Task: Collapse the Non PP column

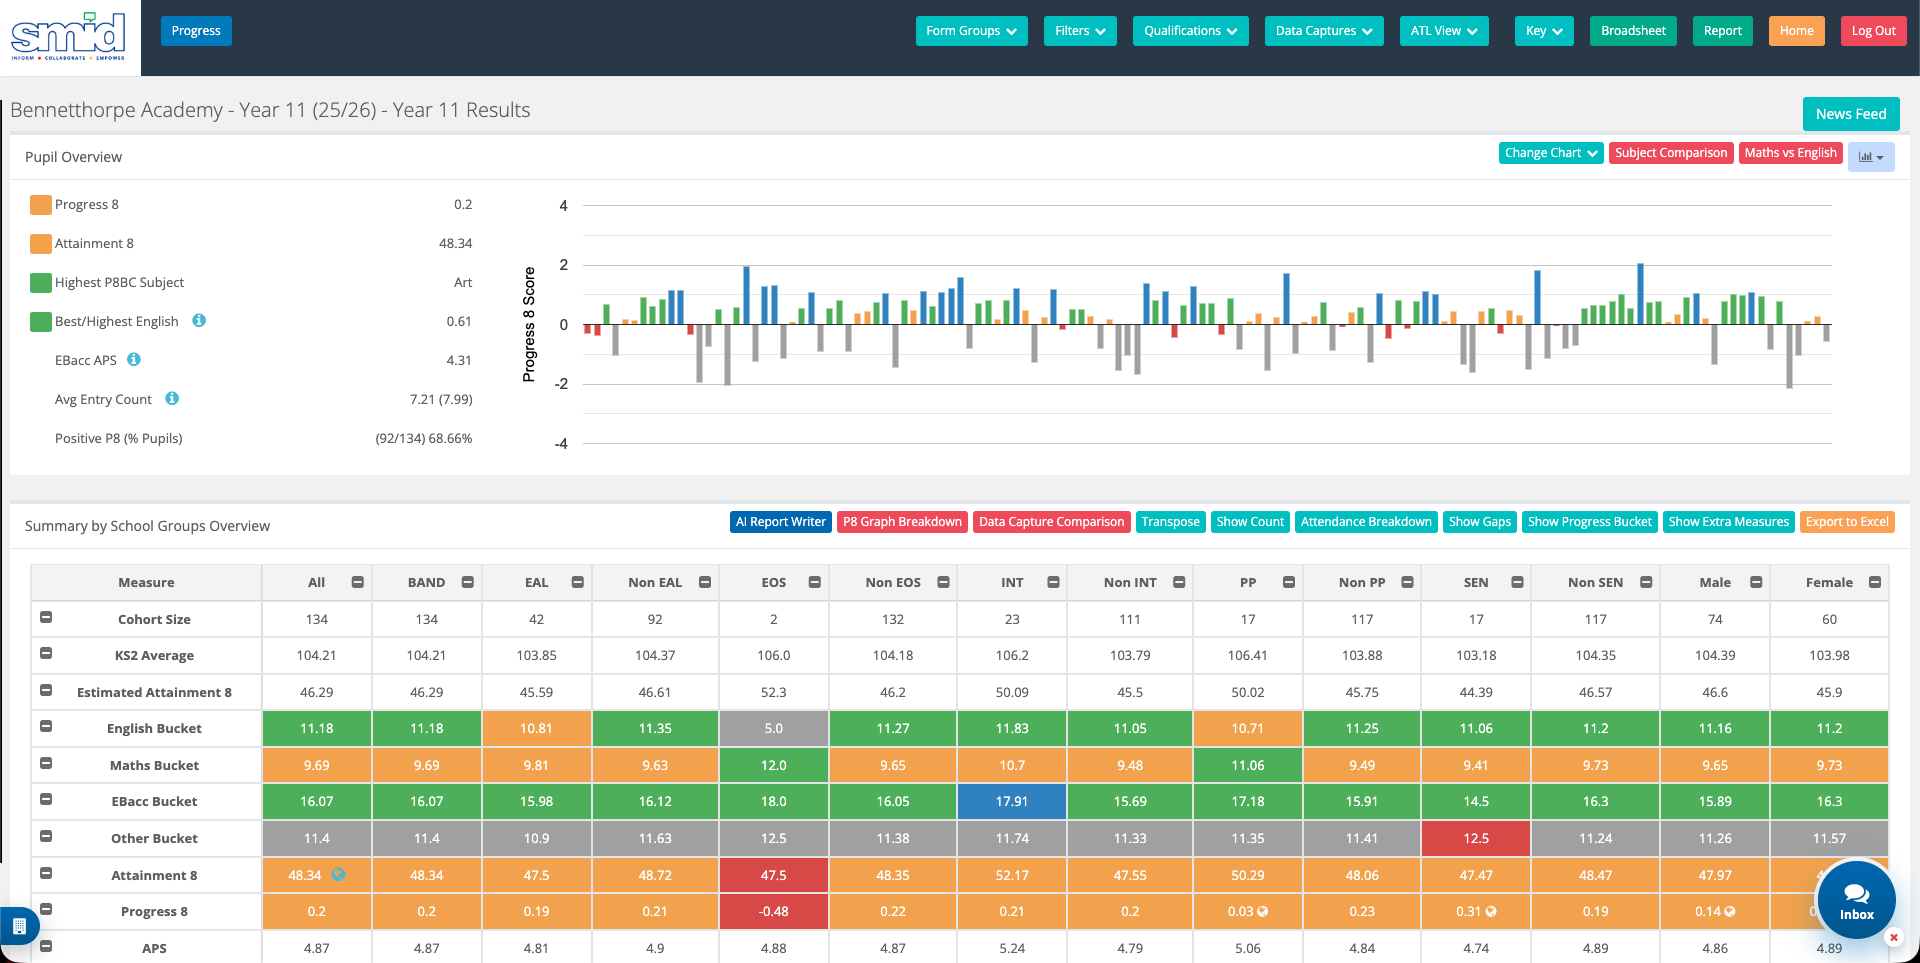Action: point(1407,582)
